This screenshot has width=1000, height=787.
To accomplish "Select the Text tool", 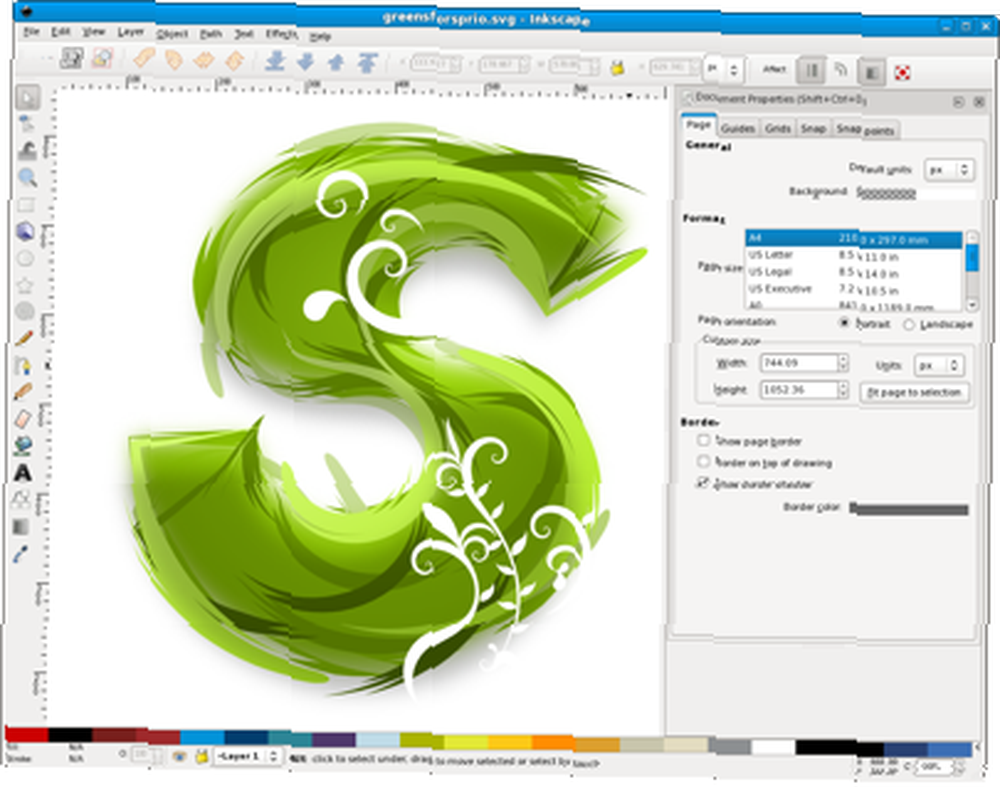I will coord(23,473).
